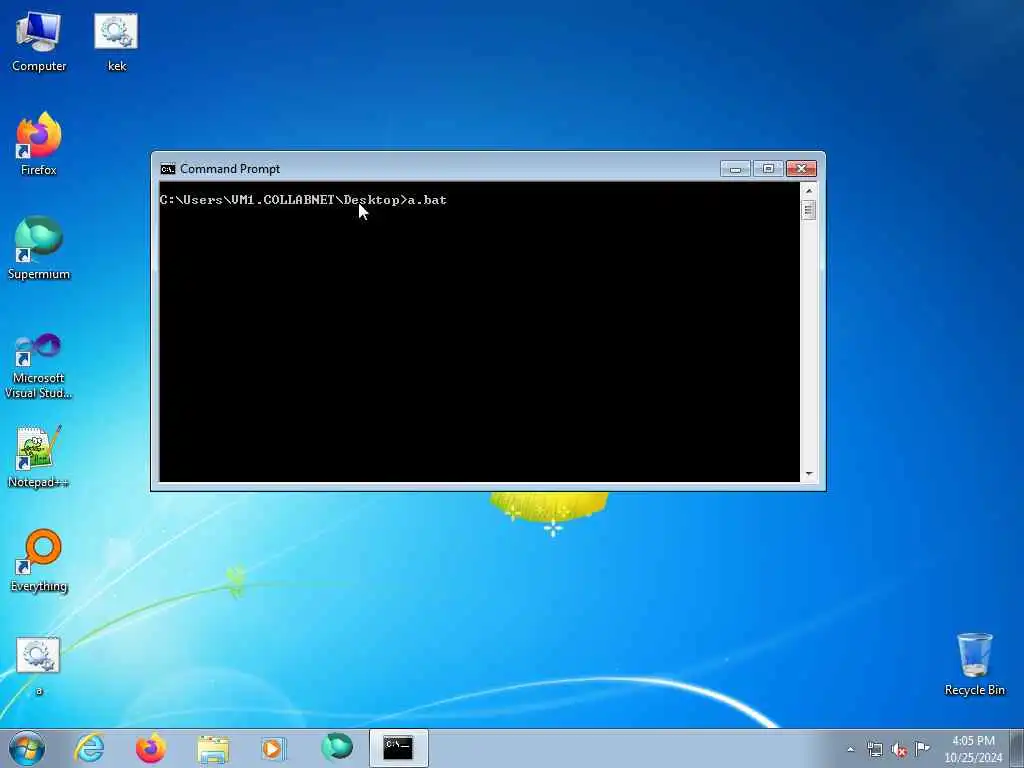1024x768 pixels.
Task: Click Supermium icon in taskbar
Action: tap(337, 748)
